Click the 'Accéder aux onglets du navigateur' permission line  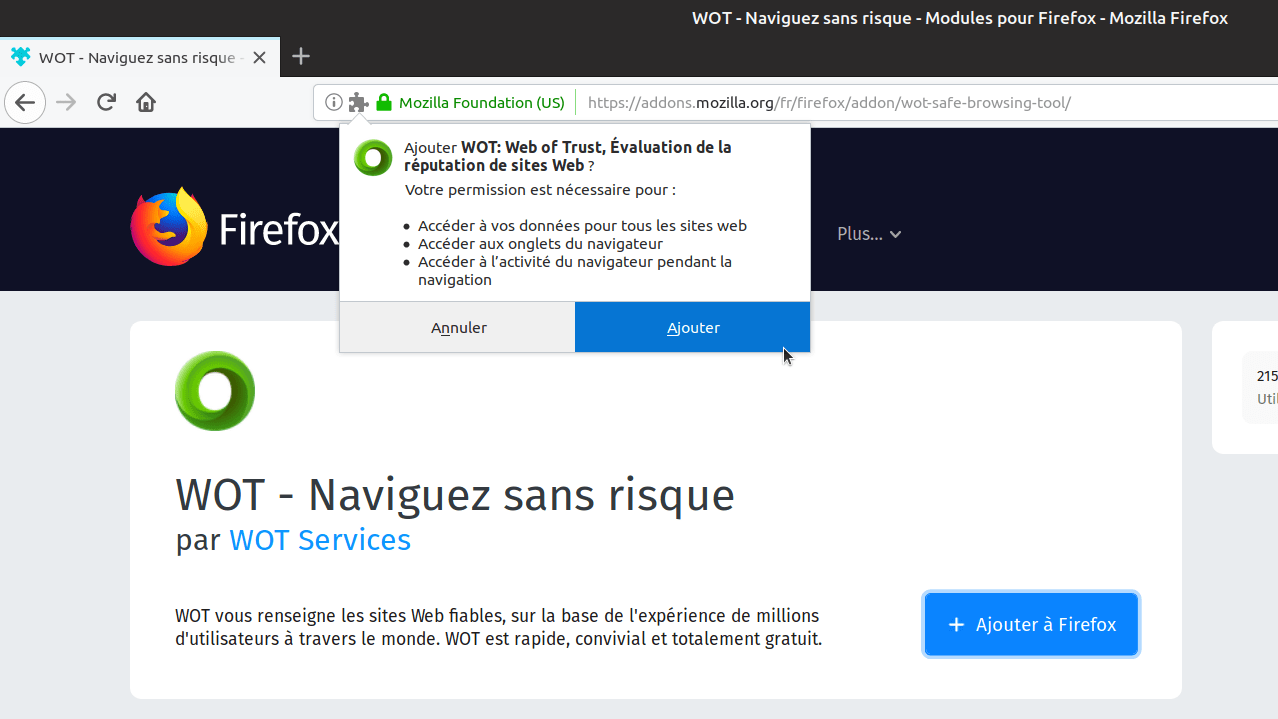[540, 244]
